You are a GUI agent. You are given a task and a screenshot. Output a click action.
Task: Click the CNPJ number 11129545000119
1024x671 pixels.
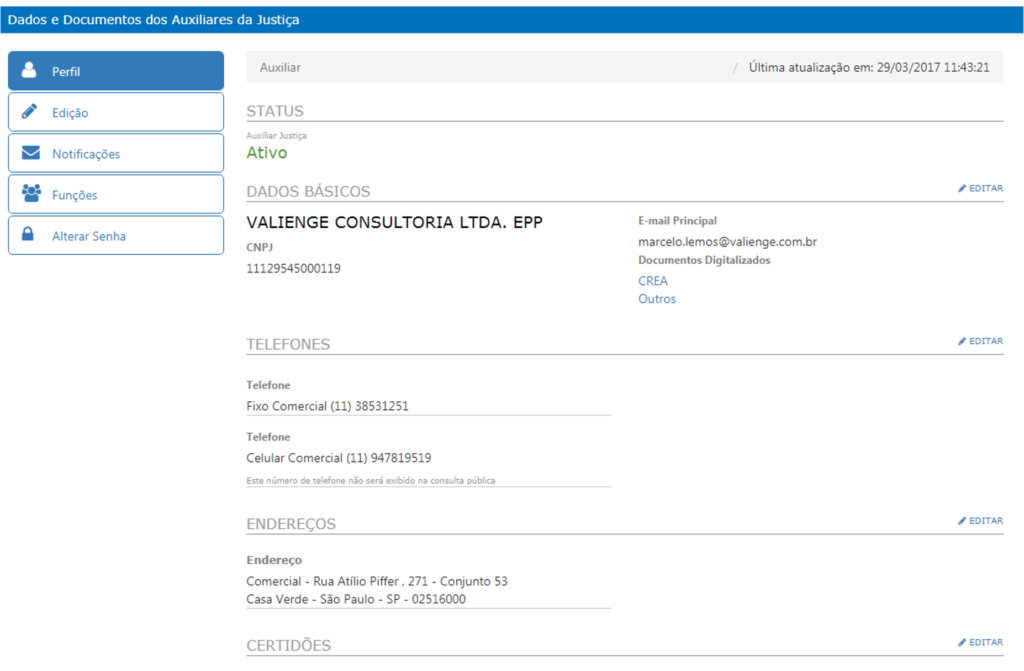(293, 269)
